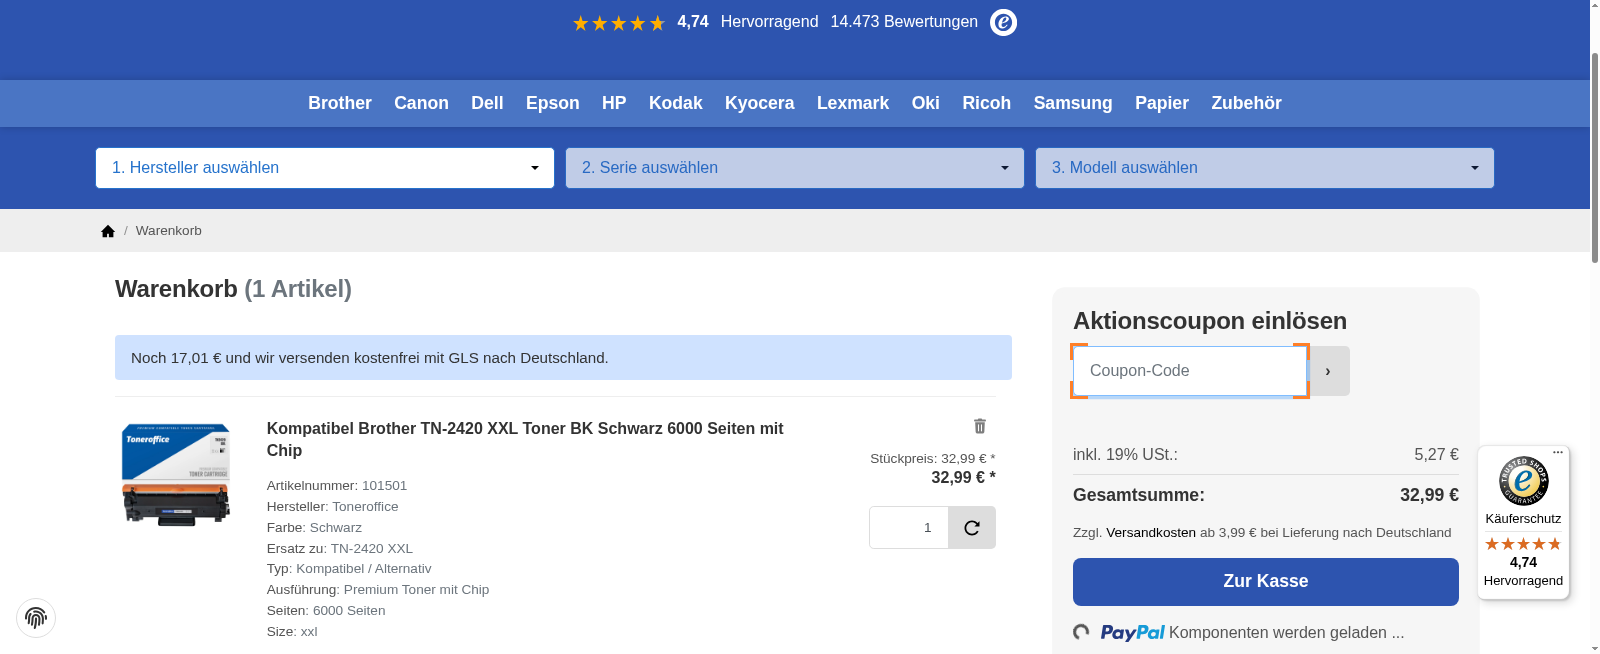Click the PayPal logo

pos(1132,632)
